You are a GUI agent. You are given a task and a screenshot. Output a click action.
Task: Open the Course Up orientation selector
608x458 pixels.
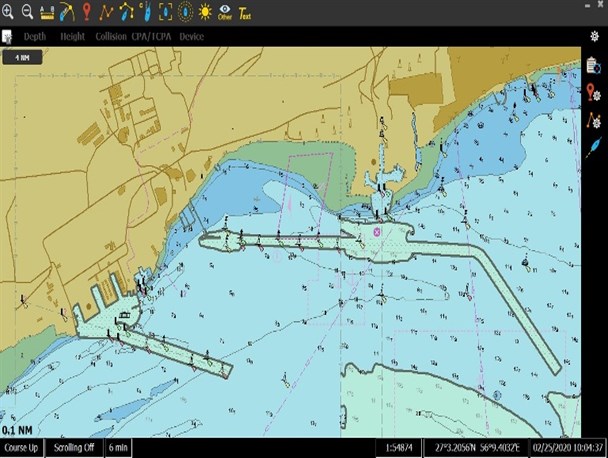(21, 448)
